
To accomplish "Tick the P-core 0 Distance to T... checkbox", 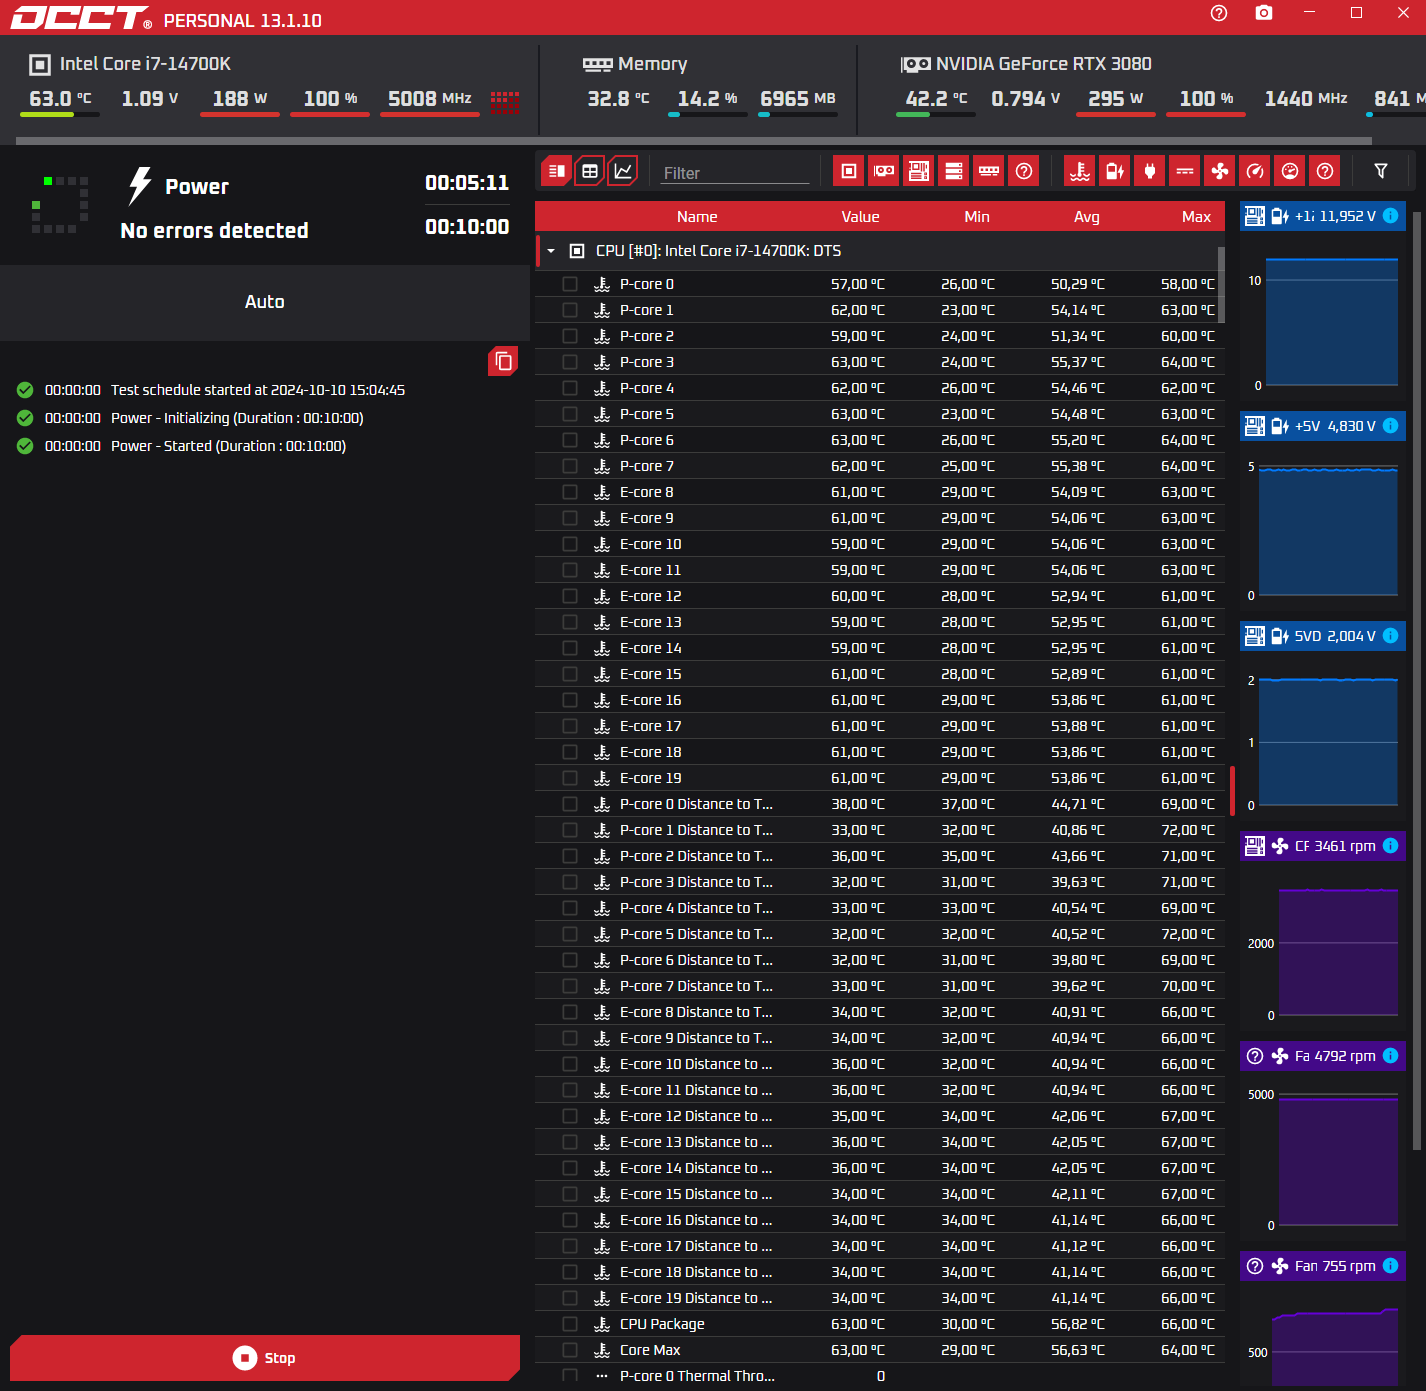I will [x=570, y=804].
